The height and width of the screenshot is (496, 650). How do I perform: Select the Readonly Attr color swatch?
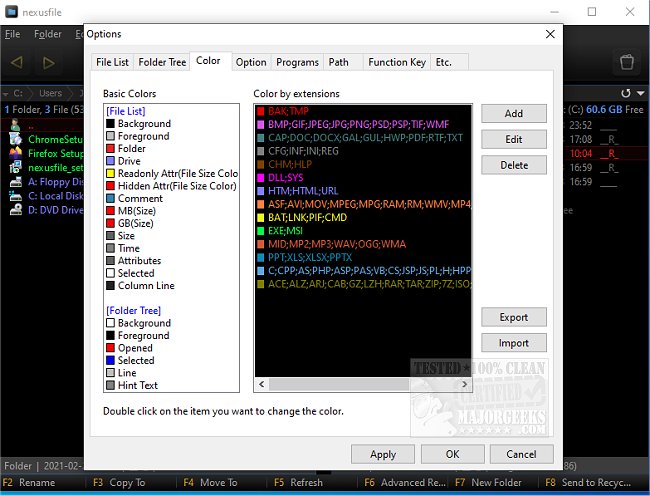point(110,173)
